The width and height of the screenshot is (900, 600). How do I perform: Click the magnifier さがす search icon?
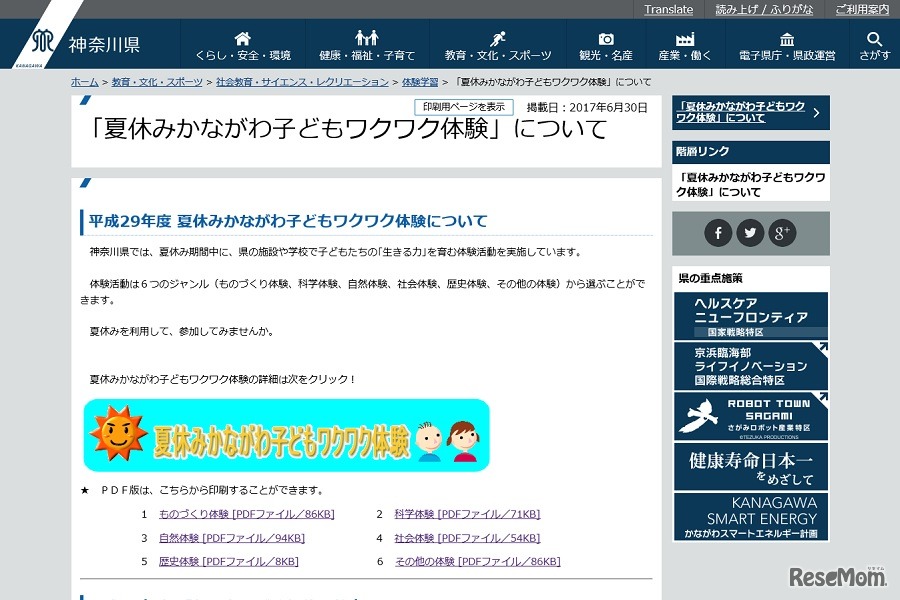tap(874, 45)
